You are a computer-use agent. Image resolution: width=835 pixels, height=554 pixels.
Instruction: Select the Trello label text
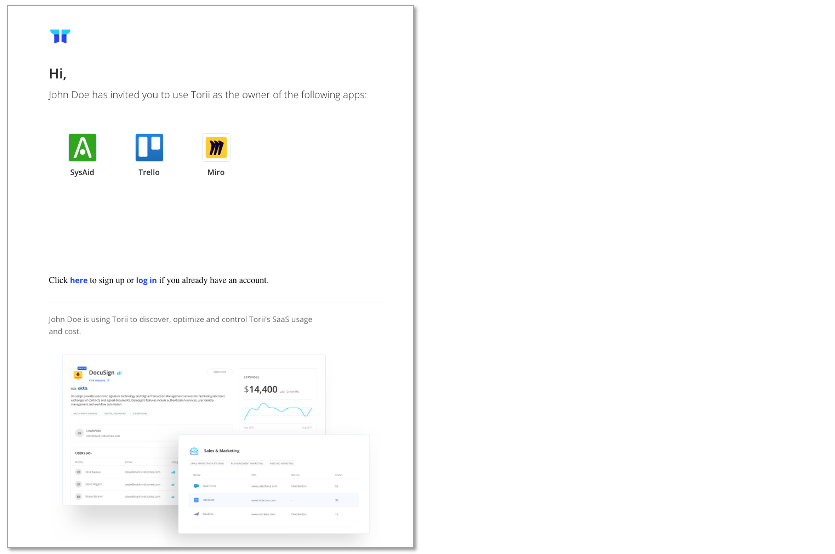click(149, 172)
